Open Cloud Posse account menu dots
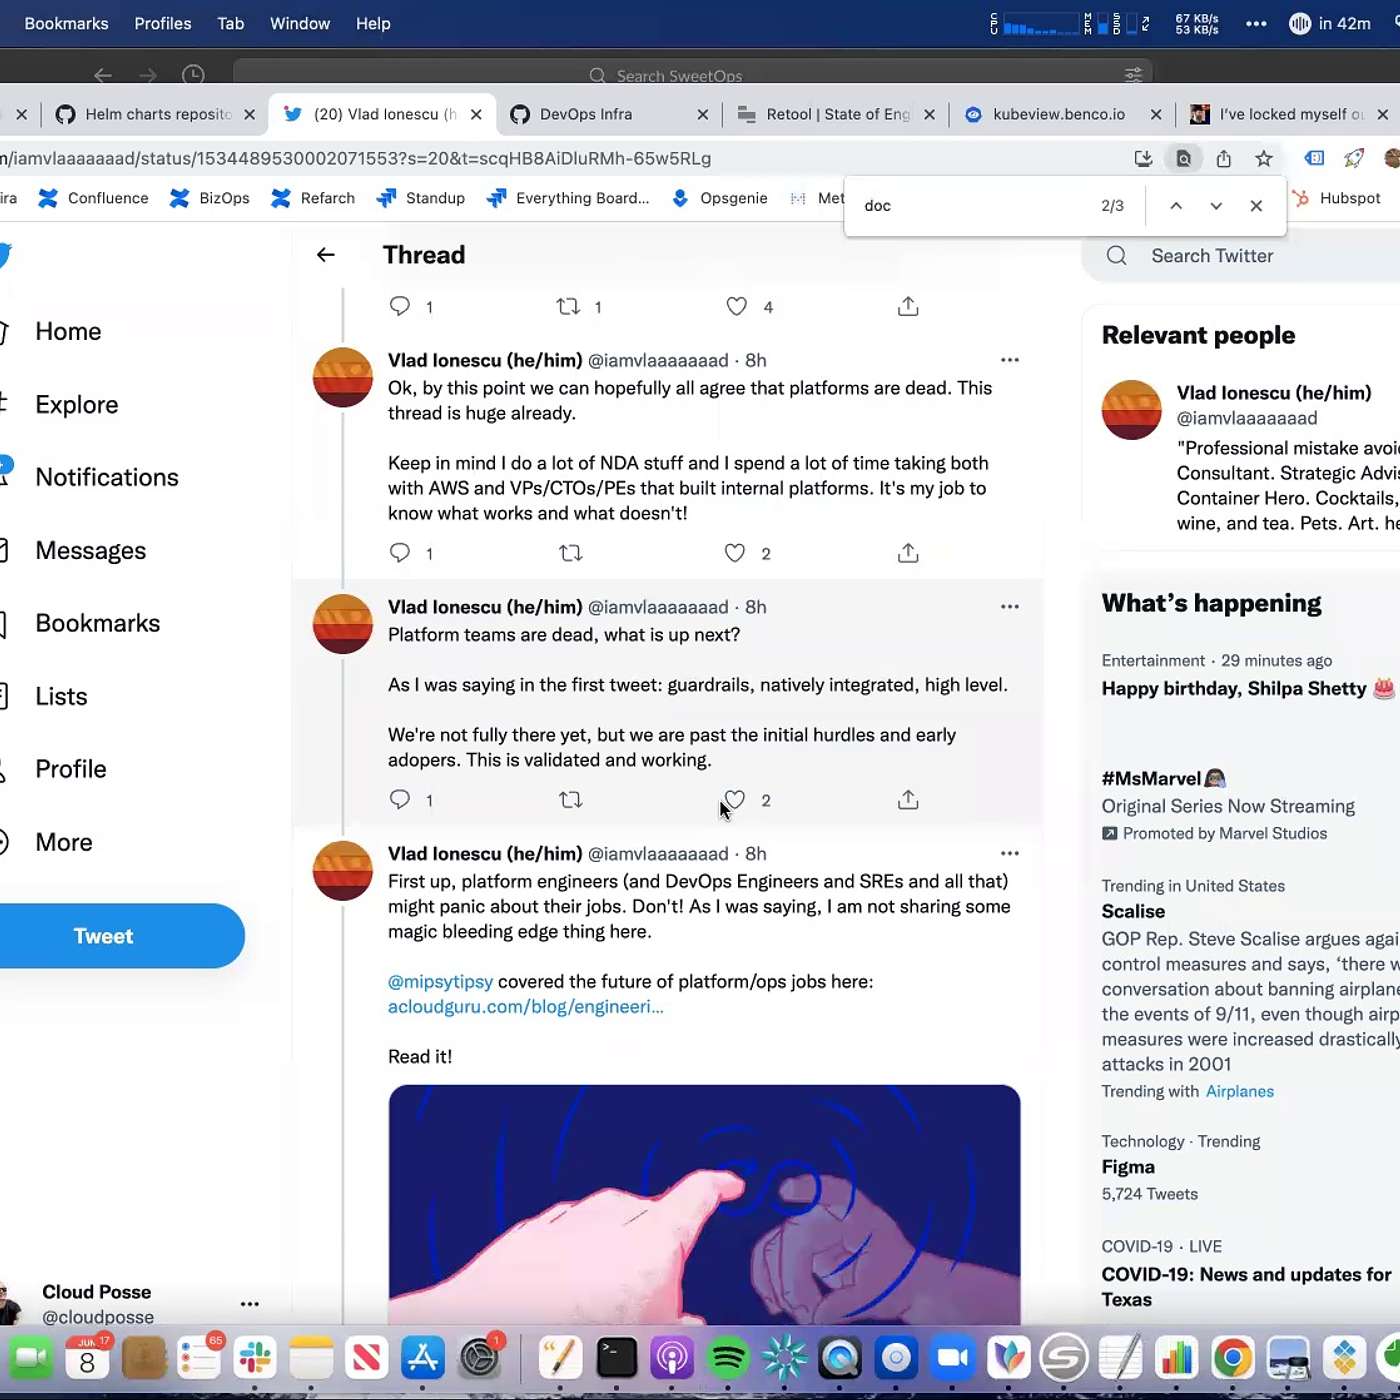The width and height of the screenshot is (1400, 1400). pos(250,1304)
